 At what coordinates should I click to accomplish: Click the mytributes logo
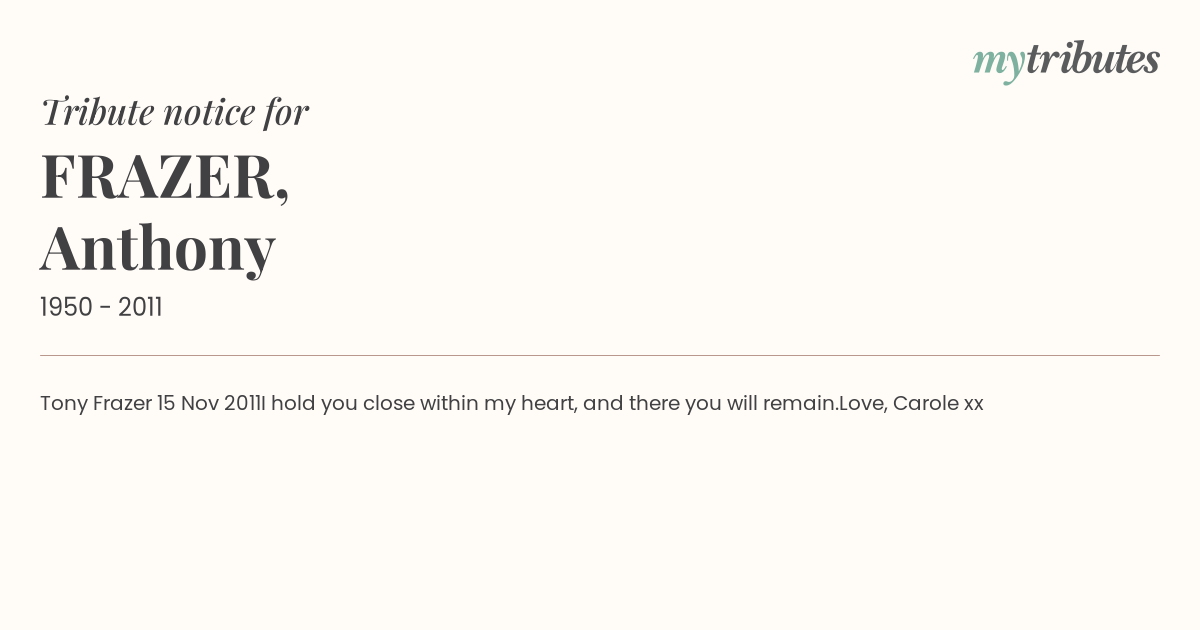pyautogui.click(x=1066, y=60)
